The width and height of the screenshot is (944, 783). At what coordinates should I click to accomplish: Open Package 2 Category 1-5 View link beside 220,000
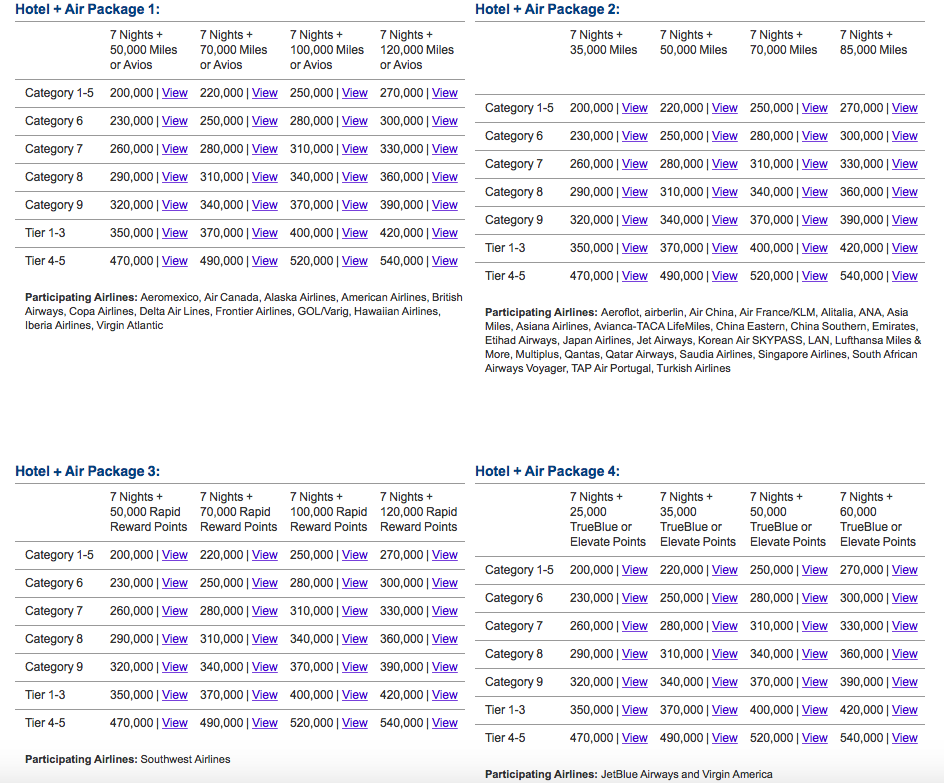pos(725,108)
